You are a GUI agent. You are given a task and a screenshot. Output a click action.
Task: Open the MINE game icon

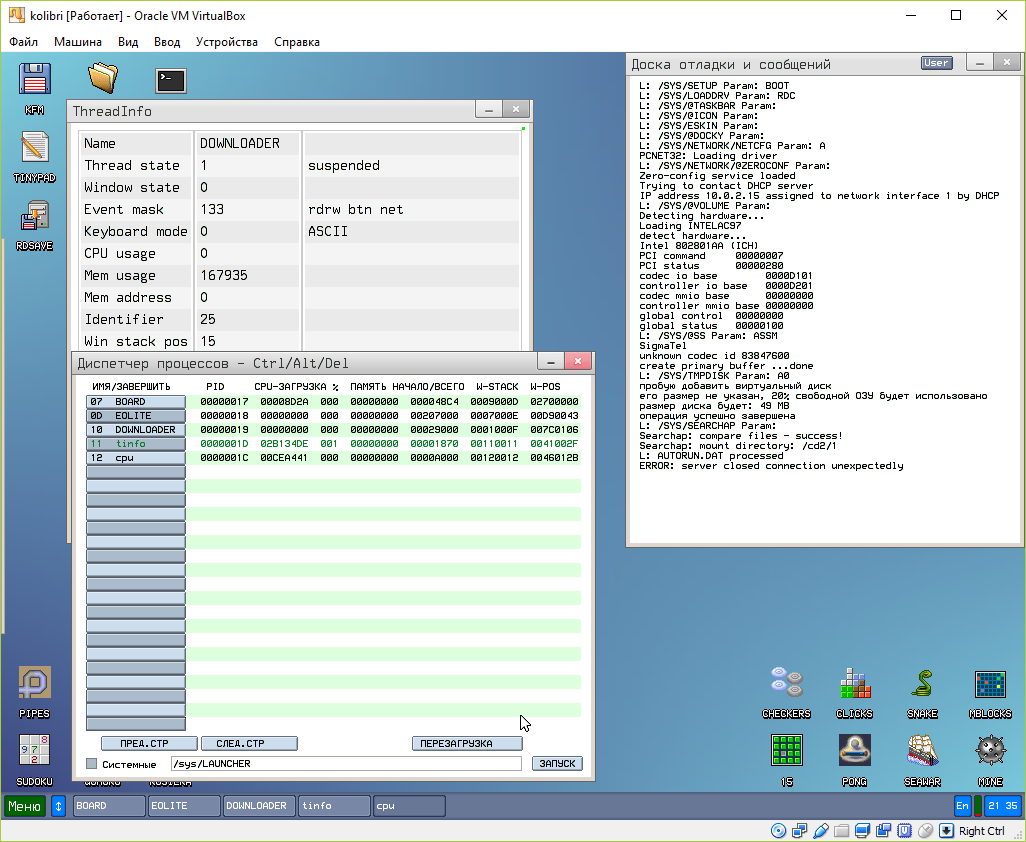[989, 751]
